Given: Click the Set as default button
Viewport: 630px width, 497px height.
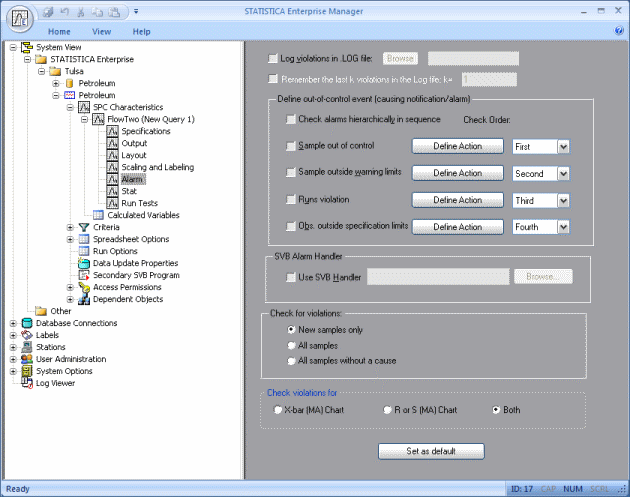Looking at the screenshot, I should pos(431,450).
